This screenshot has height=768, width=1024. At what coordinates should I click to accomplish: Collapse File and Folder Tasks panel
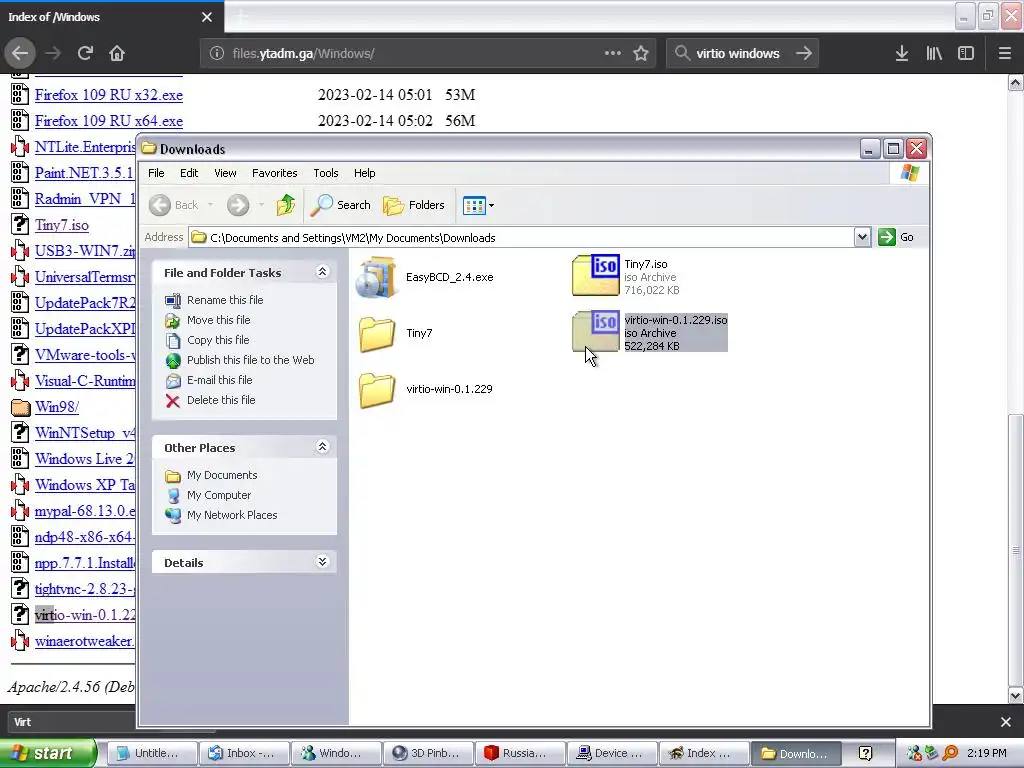[x=322, y=272]
